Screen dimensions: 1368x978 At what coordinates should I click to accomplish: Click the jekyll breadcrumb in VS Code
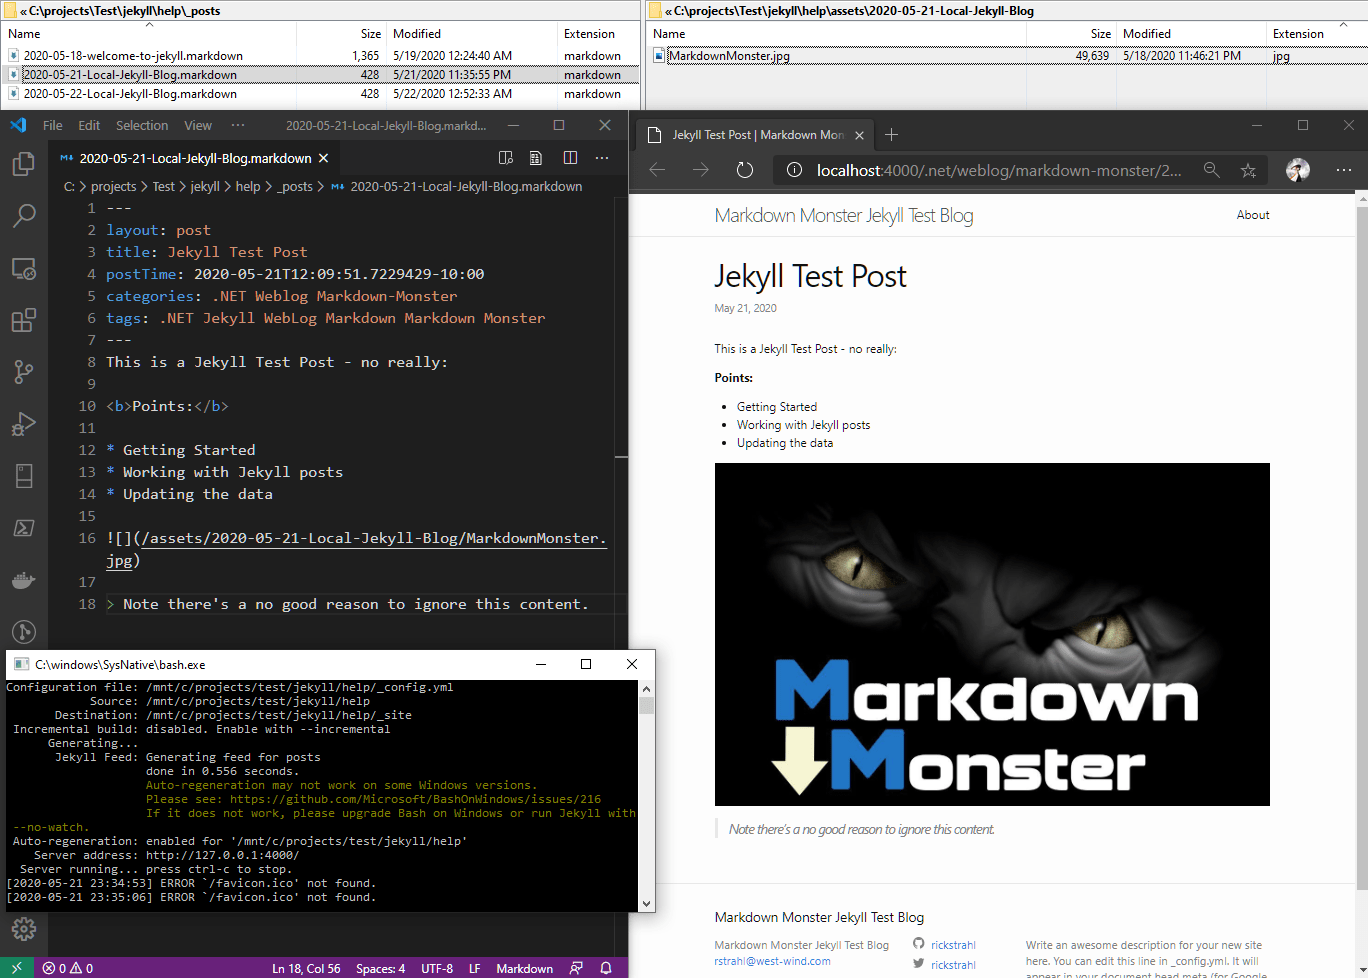click(205, 186)
